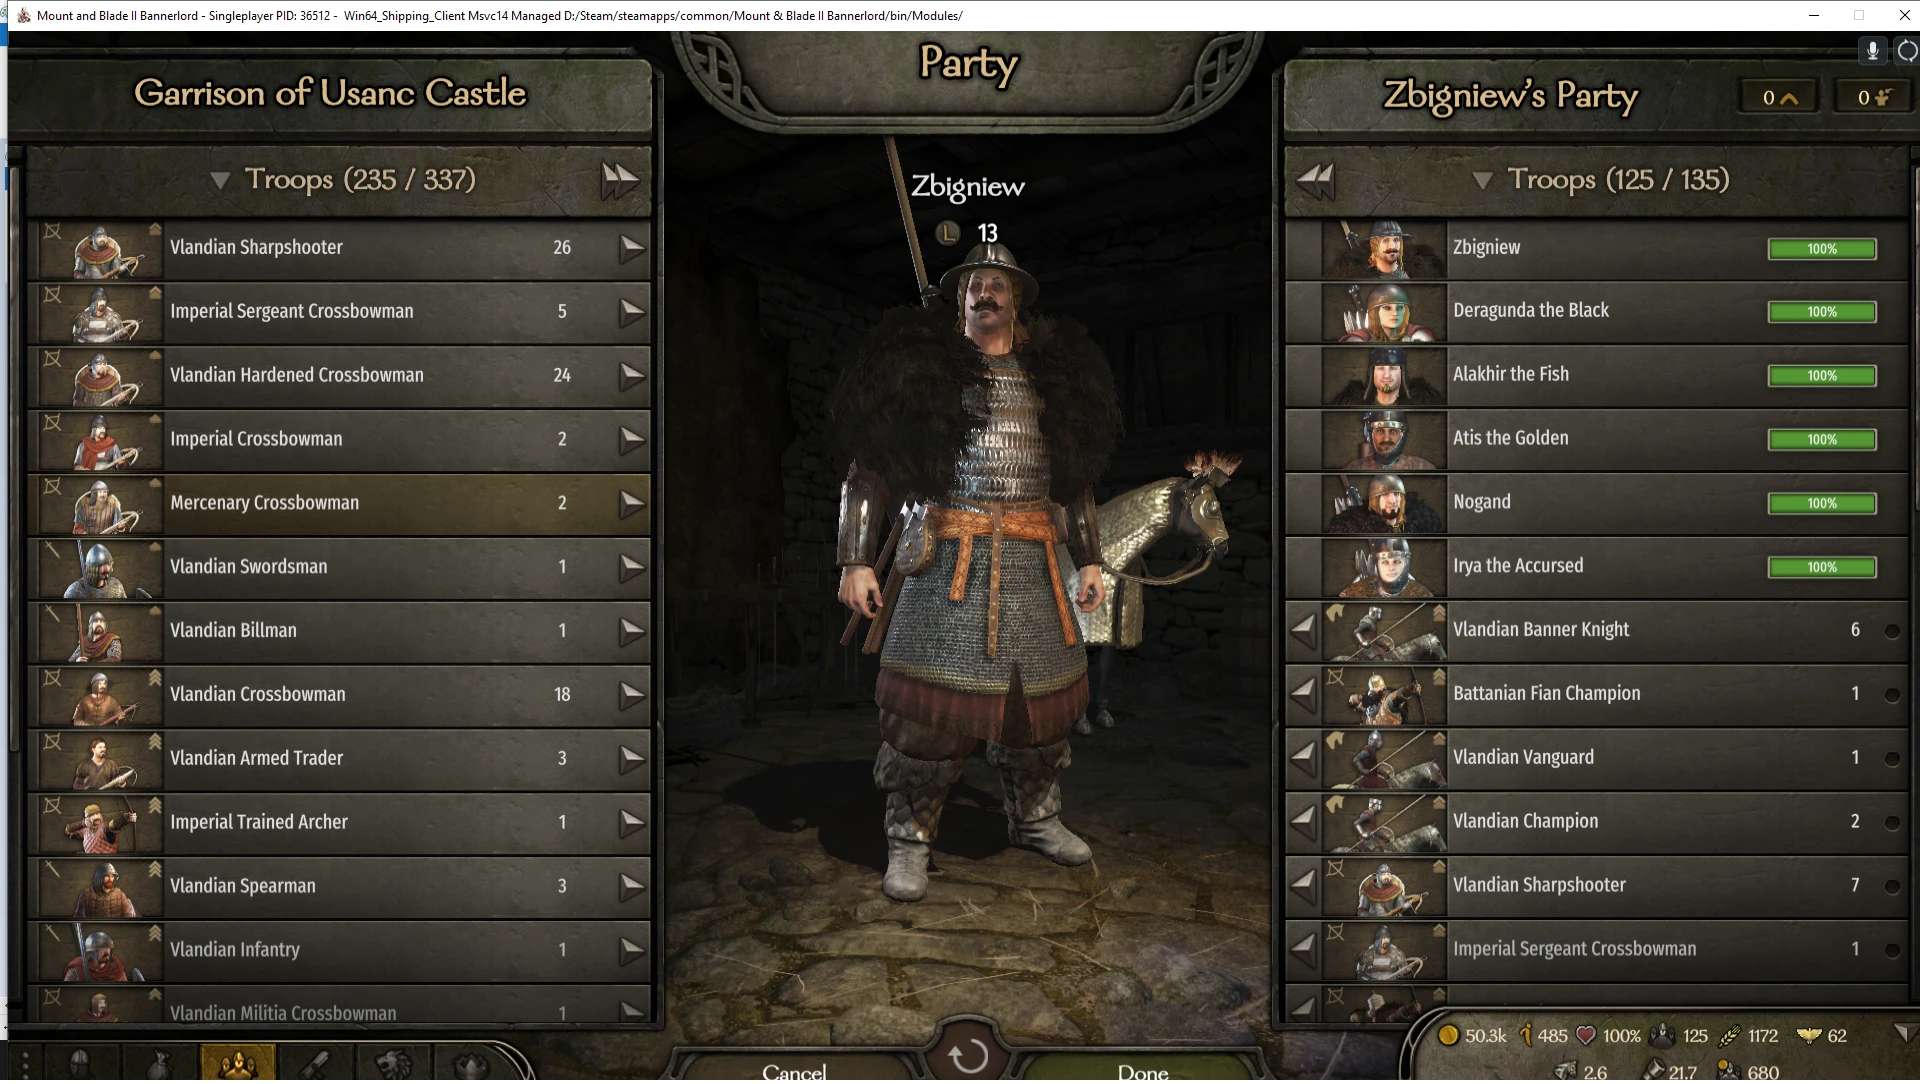This screenshot has height=1084, width=1920.
Task: Open the Kingdom crown icon
Action: click(x=470, y=1064)
